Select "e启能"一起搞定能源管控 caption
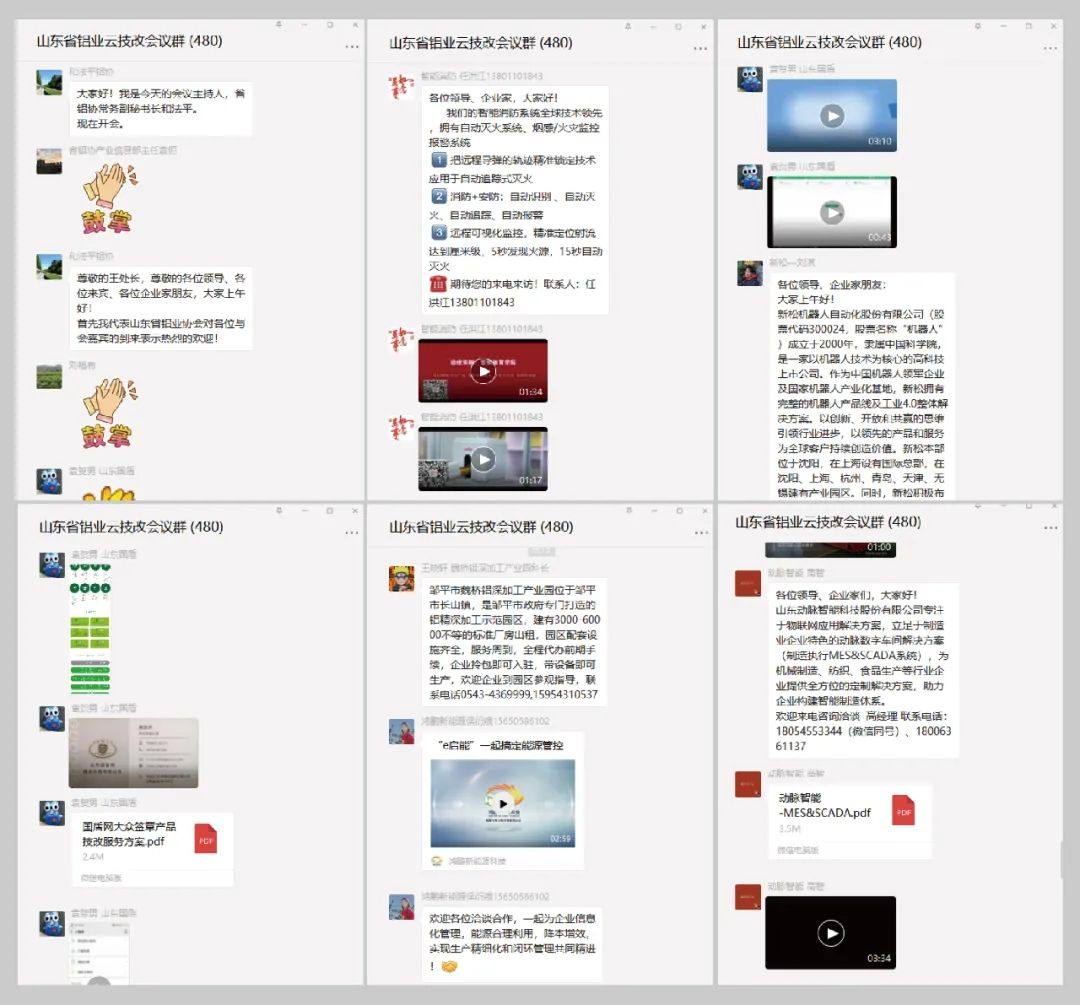 [x=501, y=745]
